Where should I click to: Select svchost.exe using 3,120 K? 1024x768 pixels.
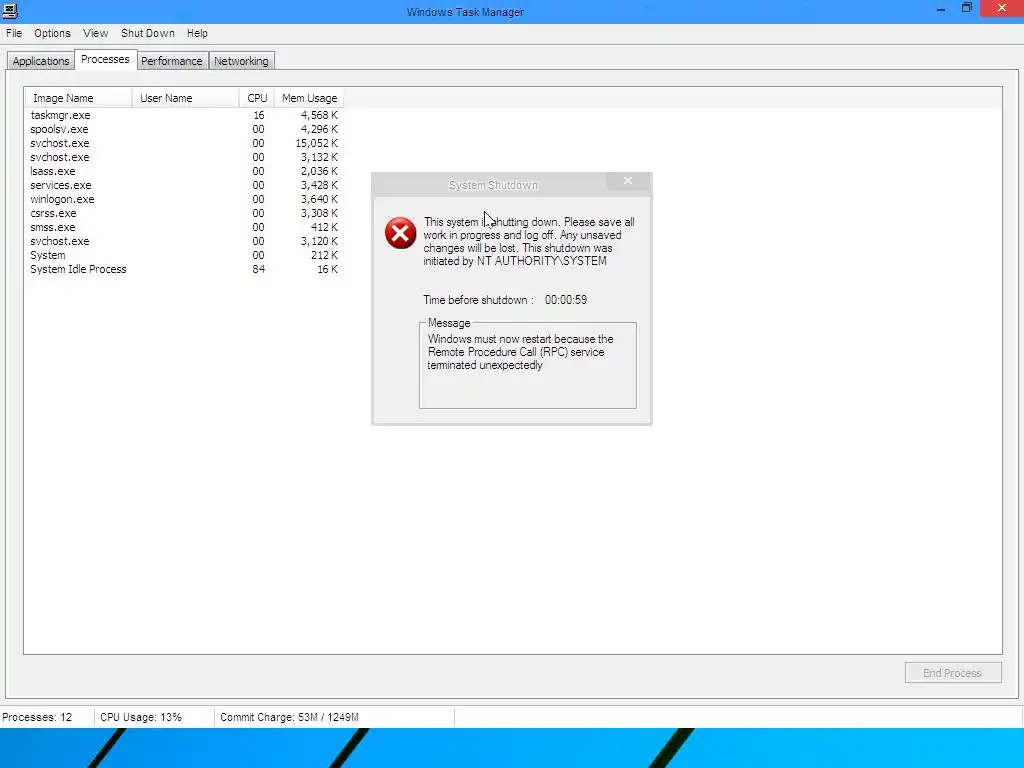click(184, 242)
